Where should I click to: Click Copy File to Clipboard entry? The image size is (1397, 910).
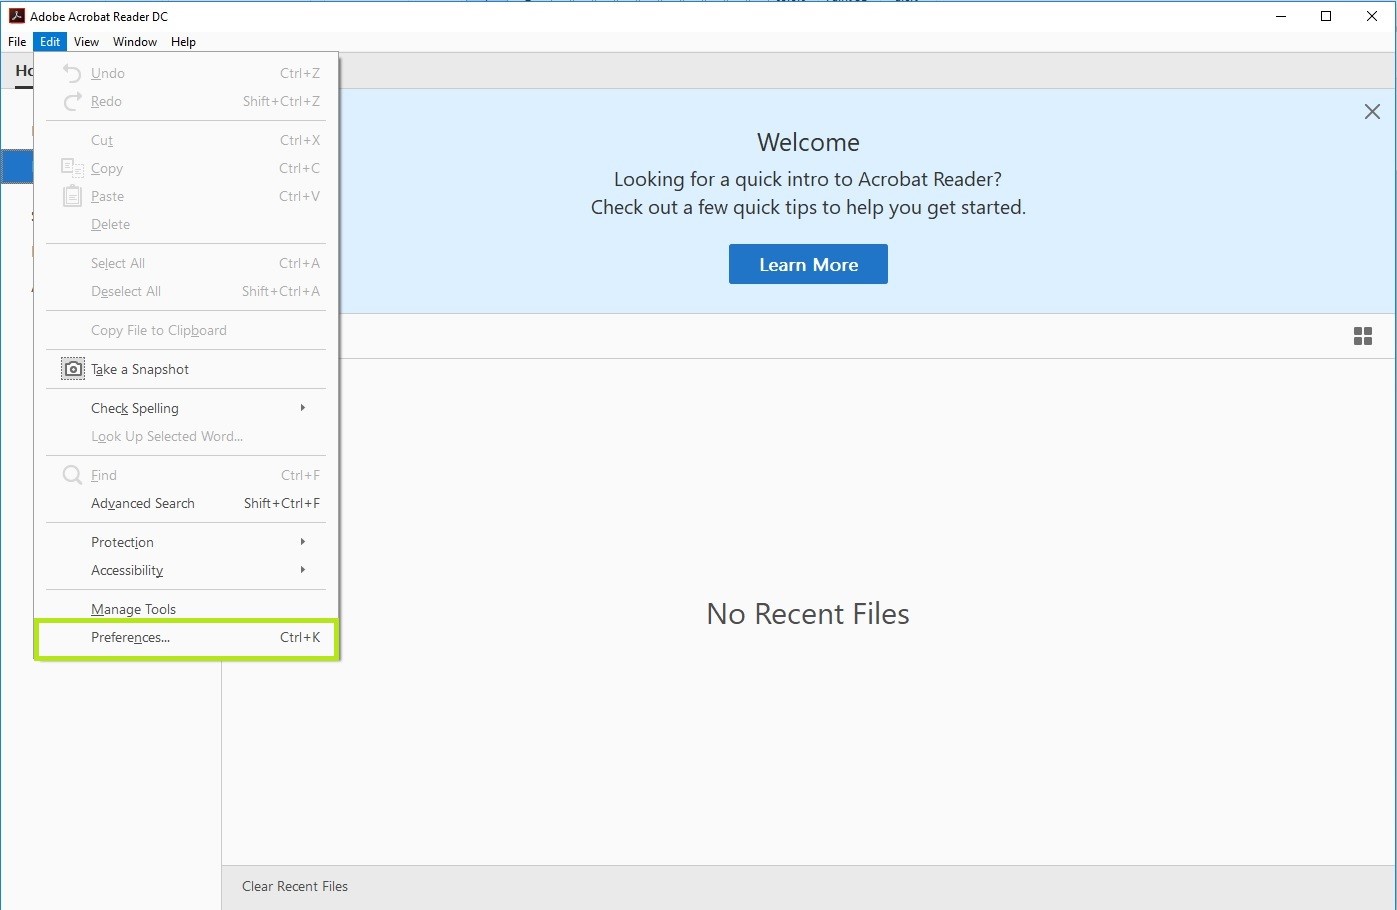click(x=186, y=330)
